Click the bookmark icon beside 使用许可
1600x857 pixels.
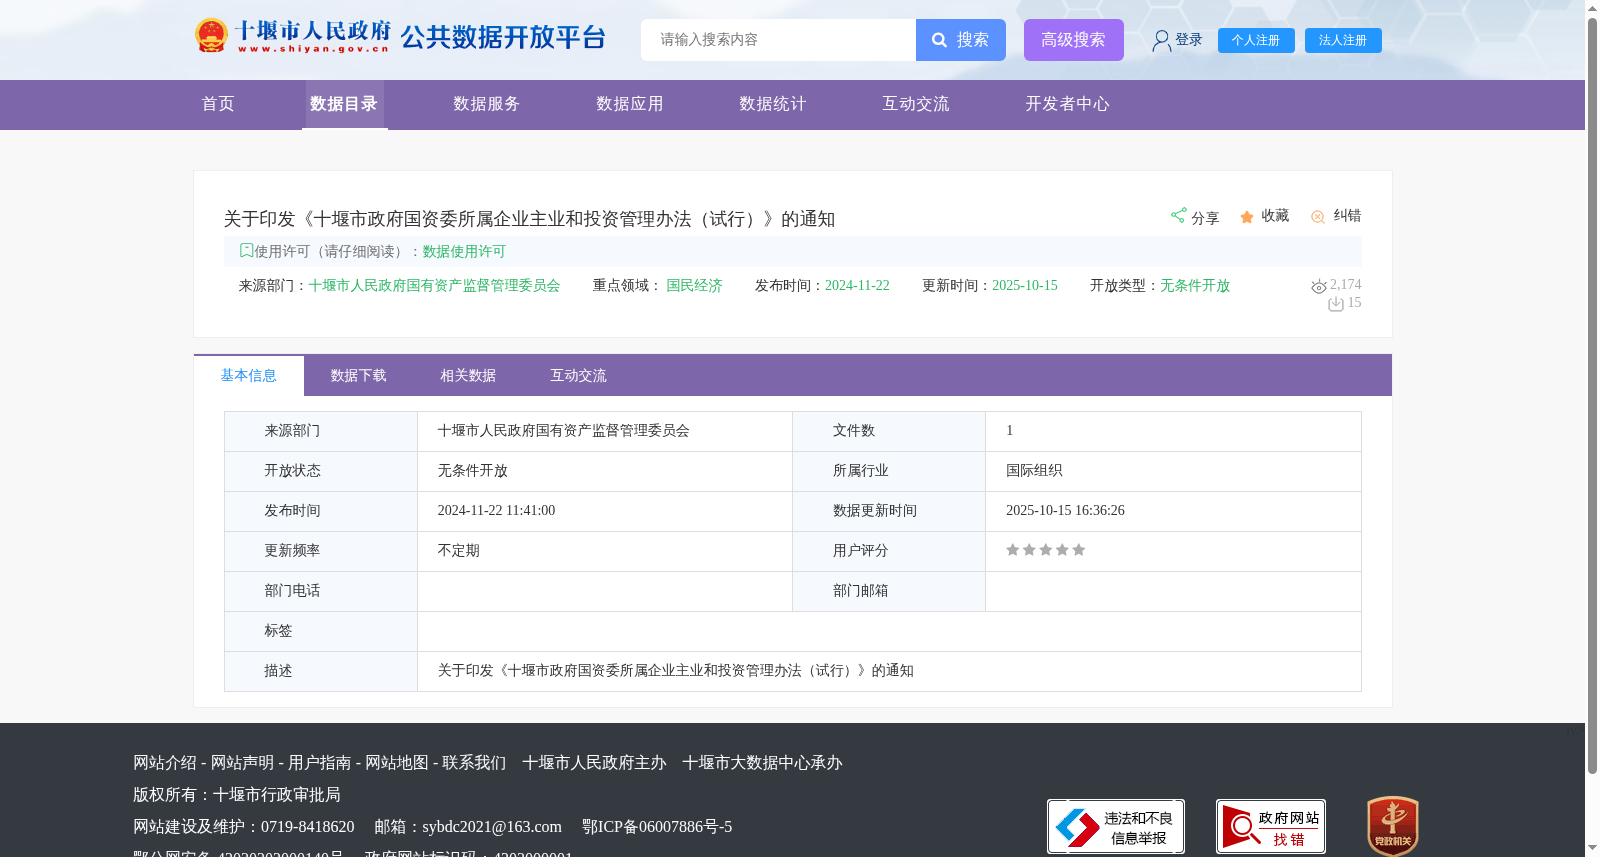tap(246, 251)
